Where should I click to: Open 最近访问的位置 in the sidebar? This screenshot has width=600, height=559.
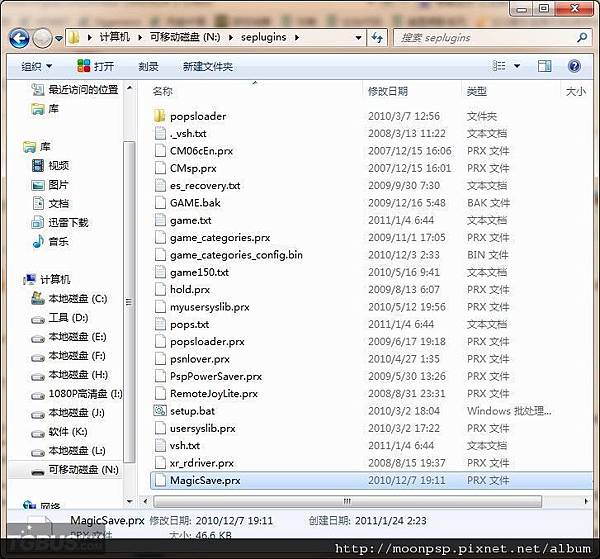[x=75, y=90]
